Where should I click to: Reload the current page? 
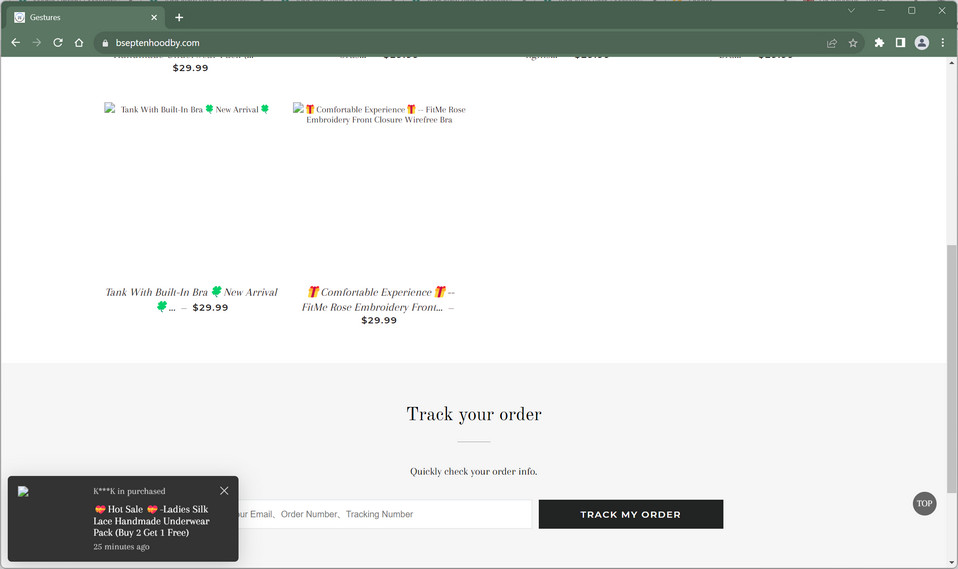58,43
